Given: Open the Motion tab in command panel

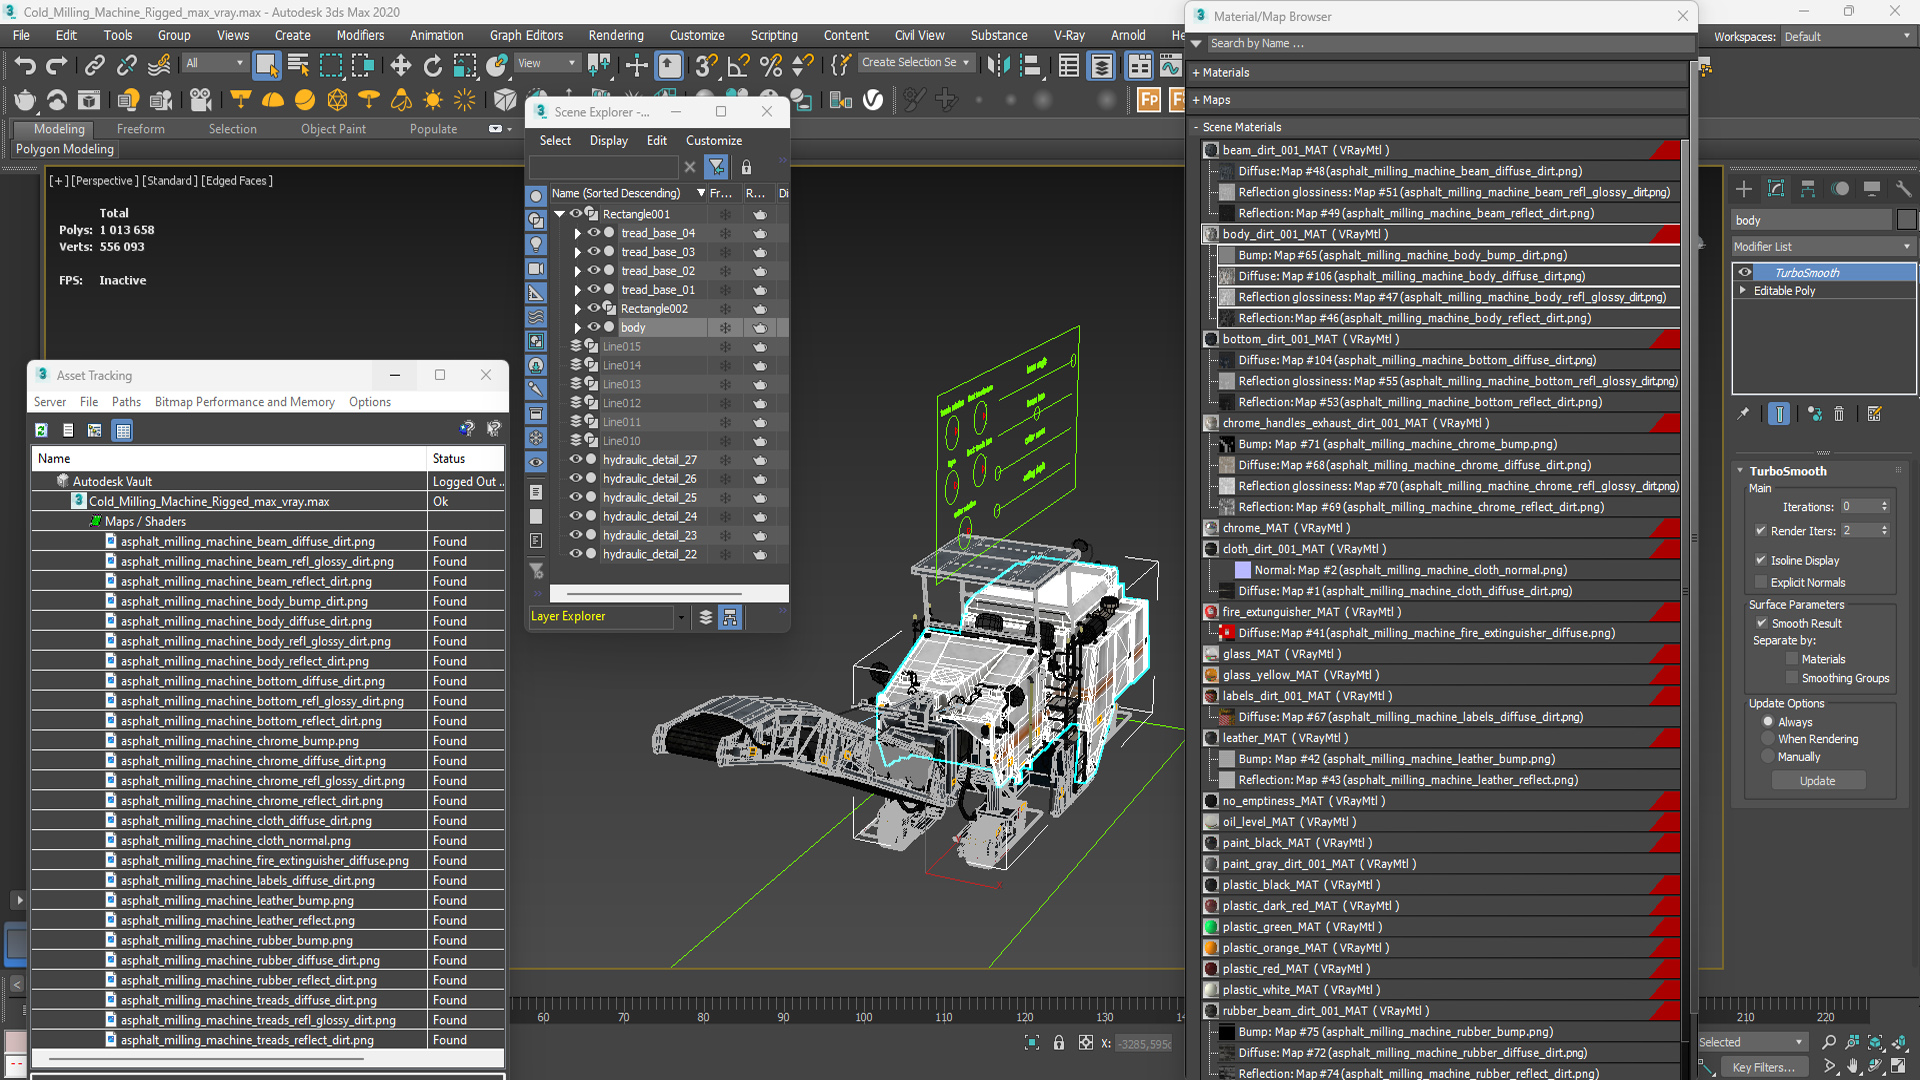Looking at the screenshot, I should 1840,188.
